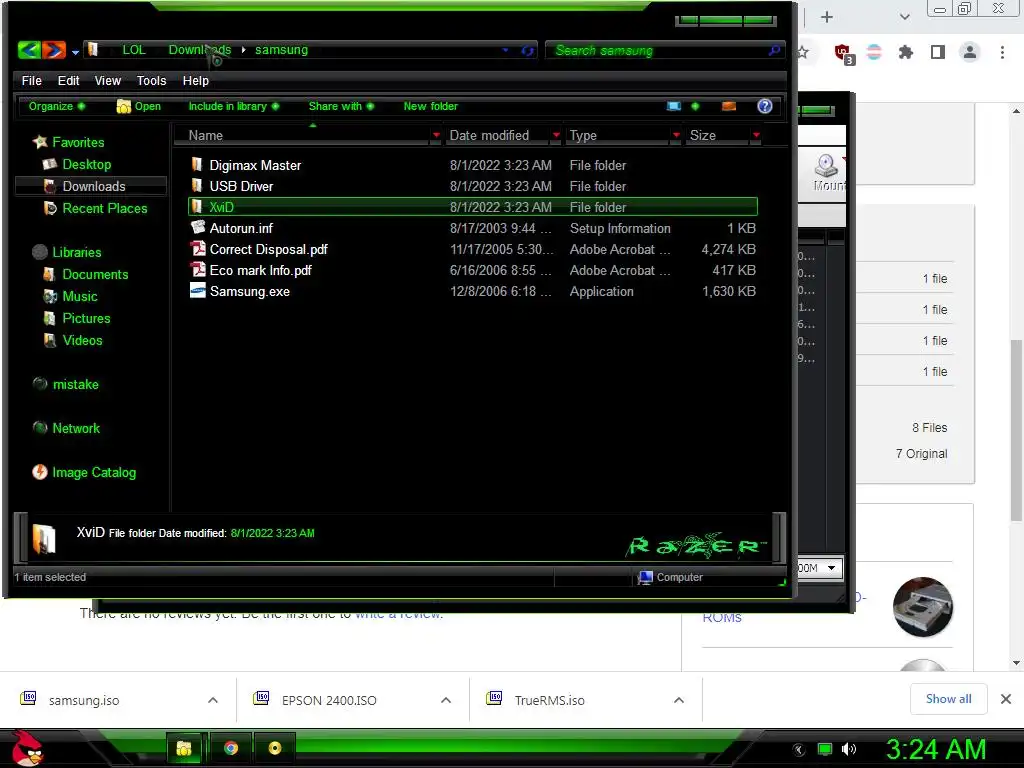Screen dimensions: 1024x768
Task: Click the change view icon
Action: [x=674, y=106]
